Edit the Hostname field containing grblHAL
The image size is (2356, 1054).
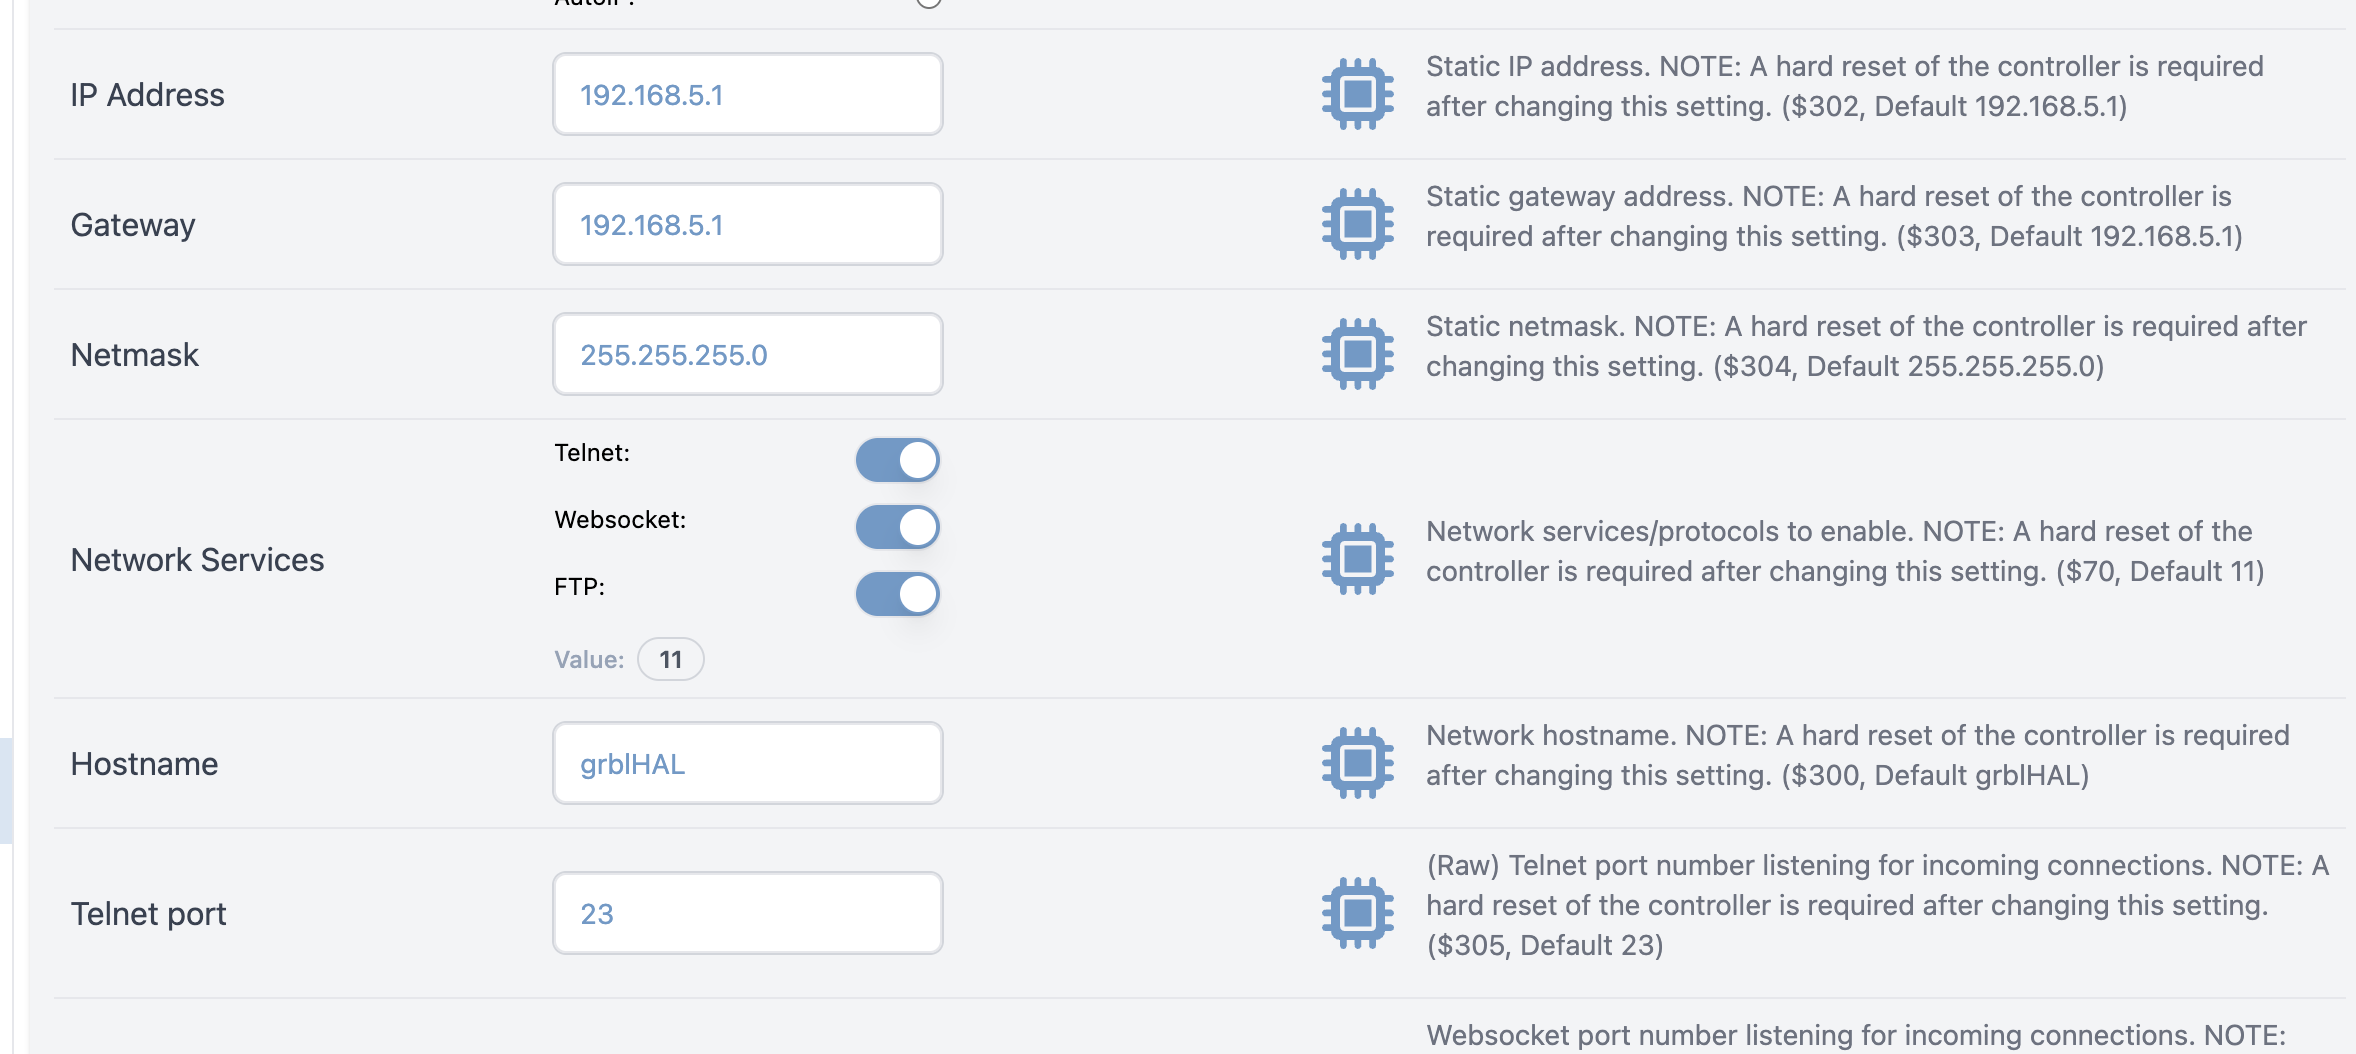[x=747, y=764]
